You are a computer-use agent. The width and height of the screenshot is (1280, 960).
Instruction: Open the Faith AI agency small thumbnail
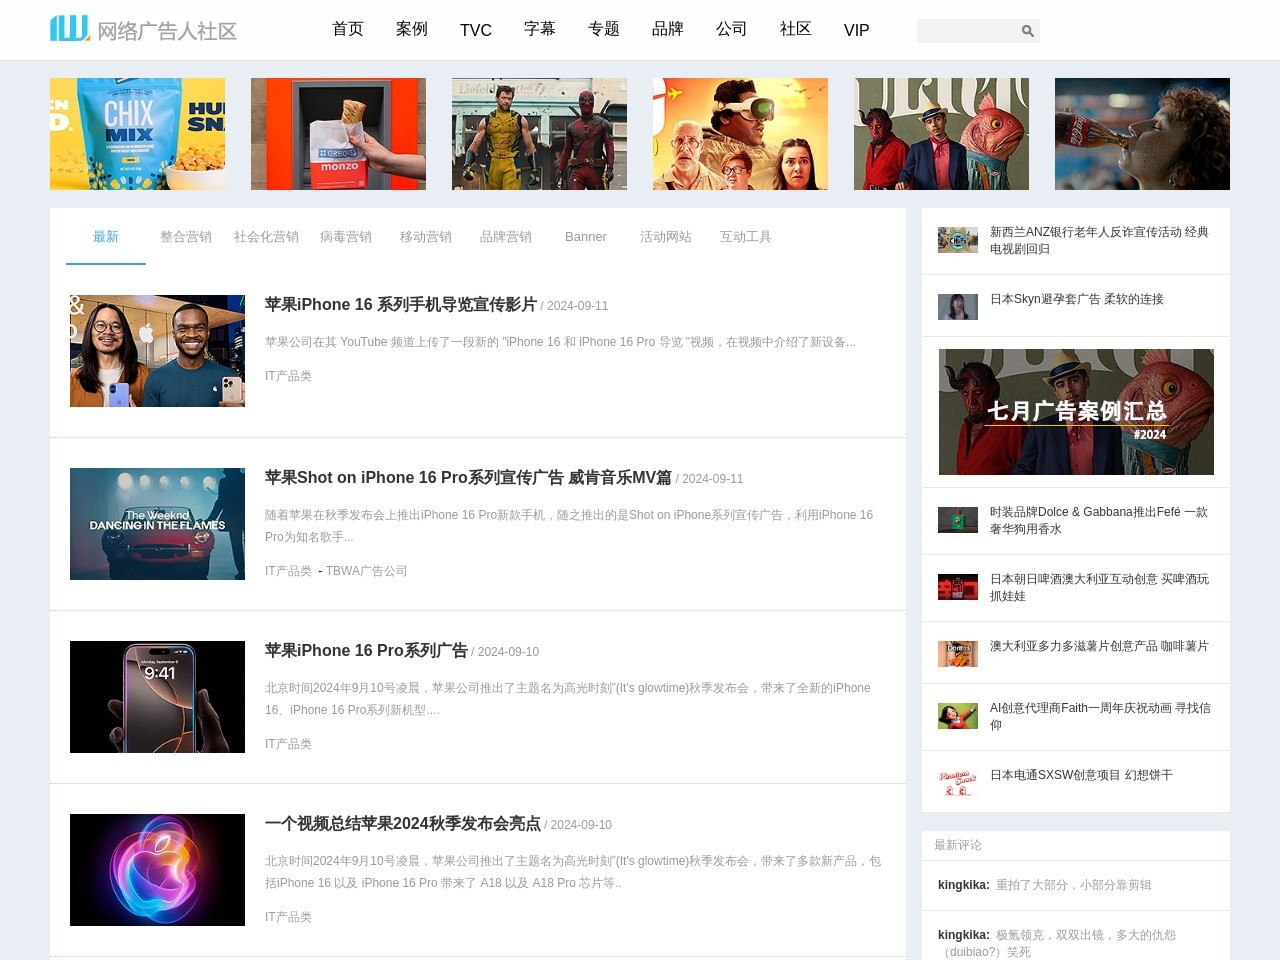(957, 716)
